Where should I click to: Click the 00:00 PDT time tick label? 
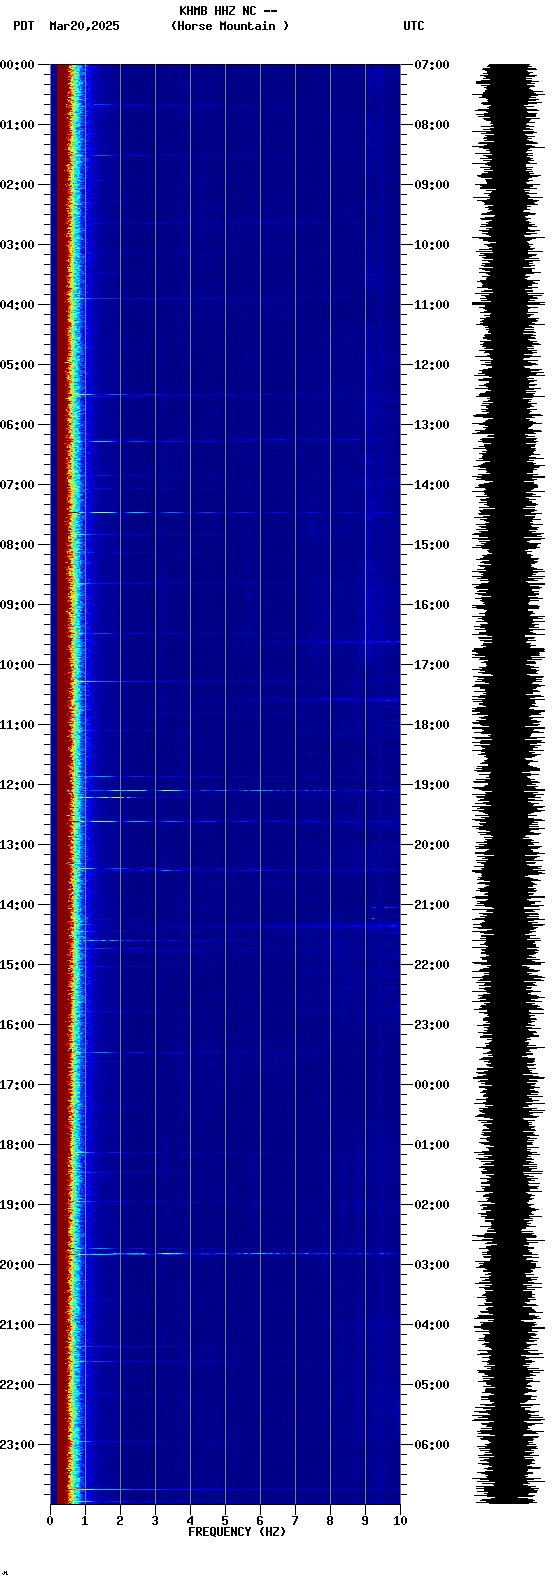tap(18, 65)
